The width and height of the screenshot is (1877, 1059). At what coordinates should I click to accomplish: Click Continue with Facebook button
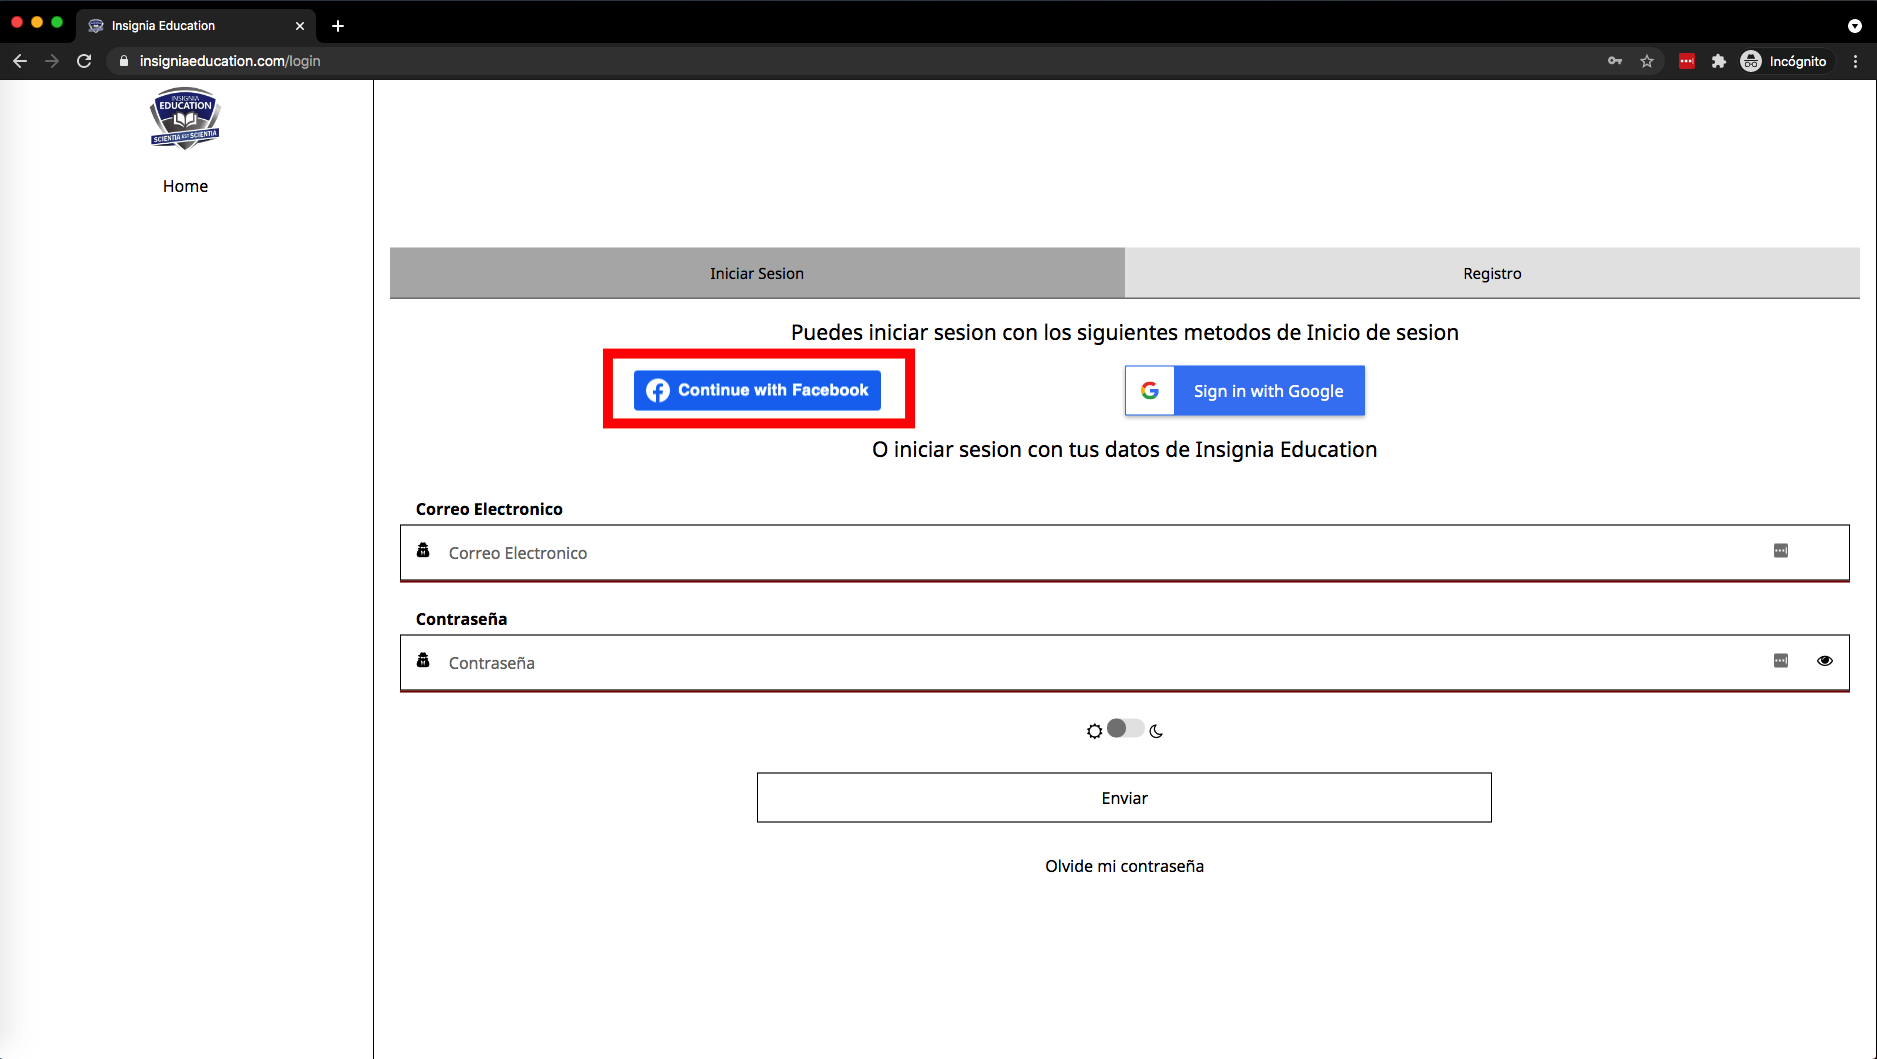tap(757, 390)
